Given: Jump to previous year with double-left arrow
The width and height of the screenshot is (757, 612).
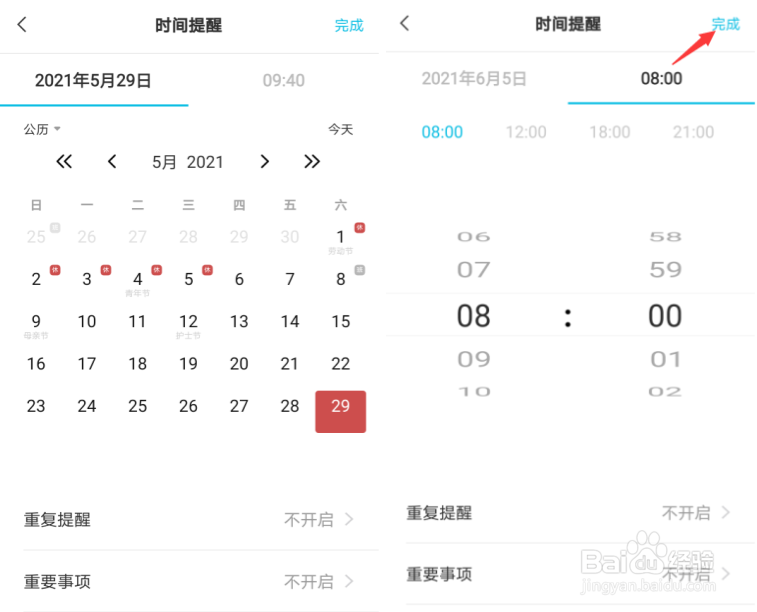Looking at the screenshot, I should coord(64,162).
